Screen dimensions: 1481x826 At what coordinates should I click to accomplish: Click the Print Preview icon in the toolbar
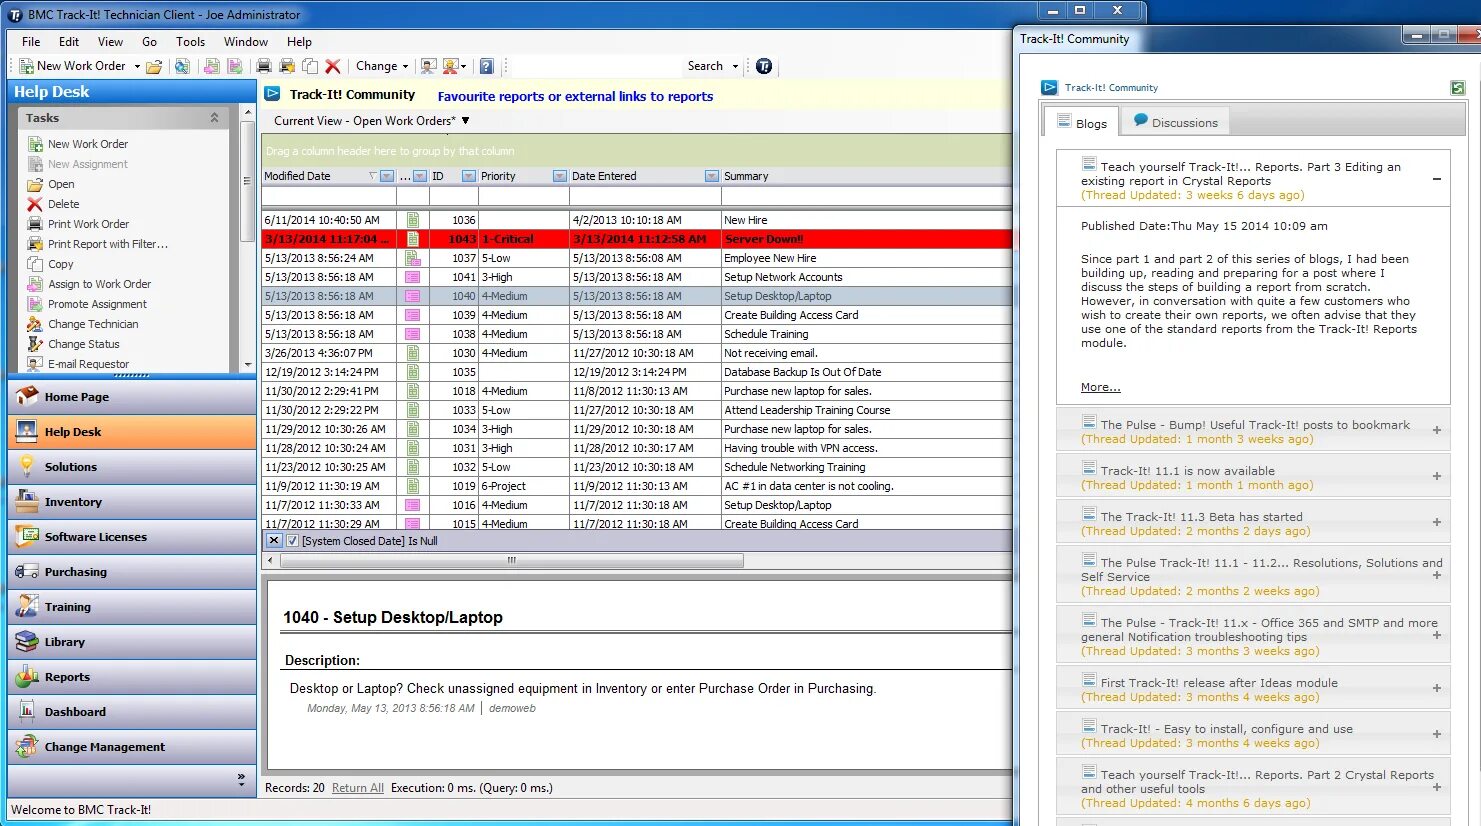tap(287, 66)
